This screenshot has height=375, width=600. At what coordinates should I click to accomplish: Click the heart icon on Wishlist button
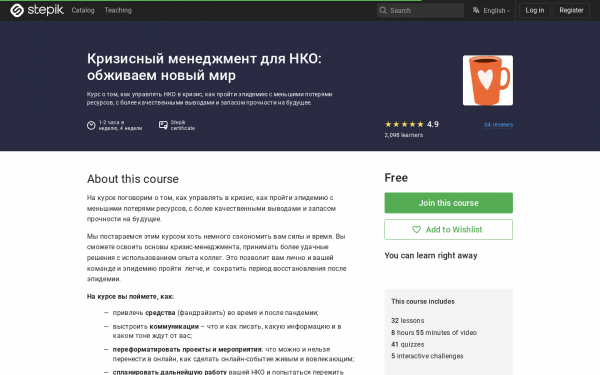pyautogui.click(x=416, y=230)
